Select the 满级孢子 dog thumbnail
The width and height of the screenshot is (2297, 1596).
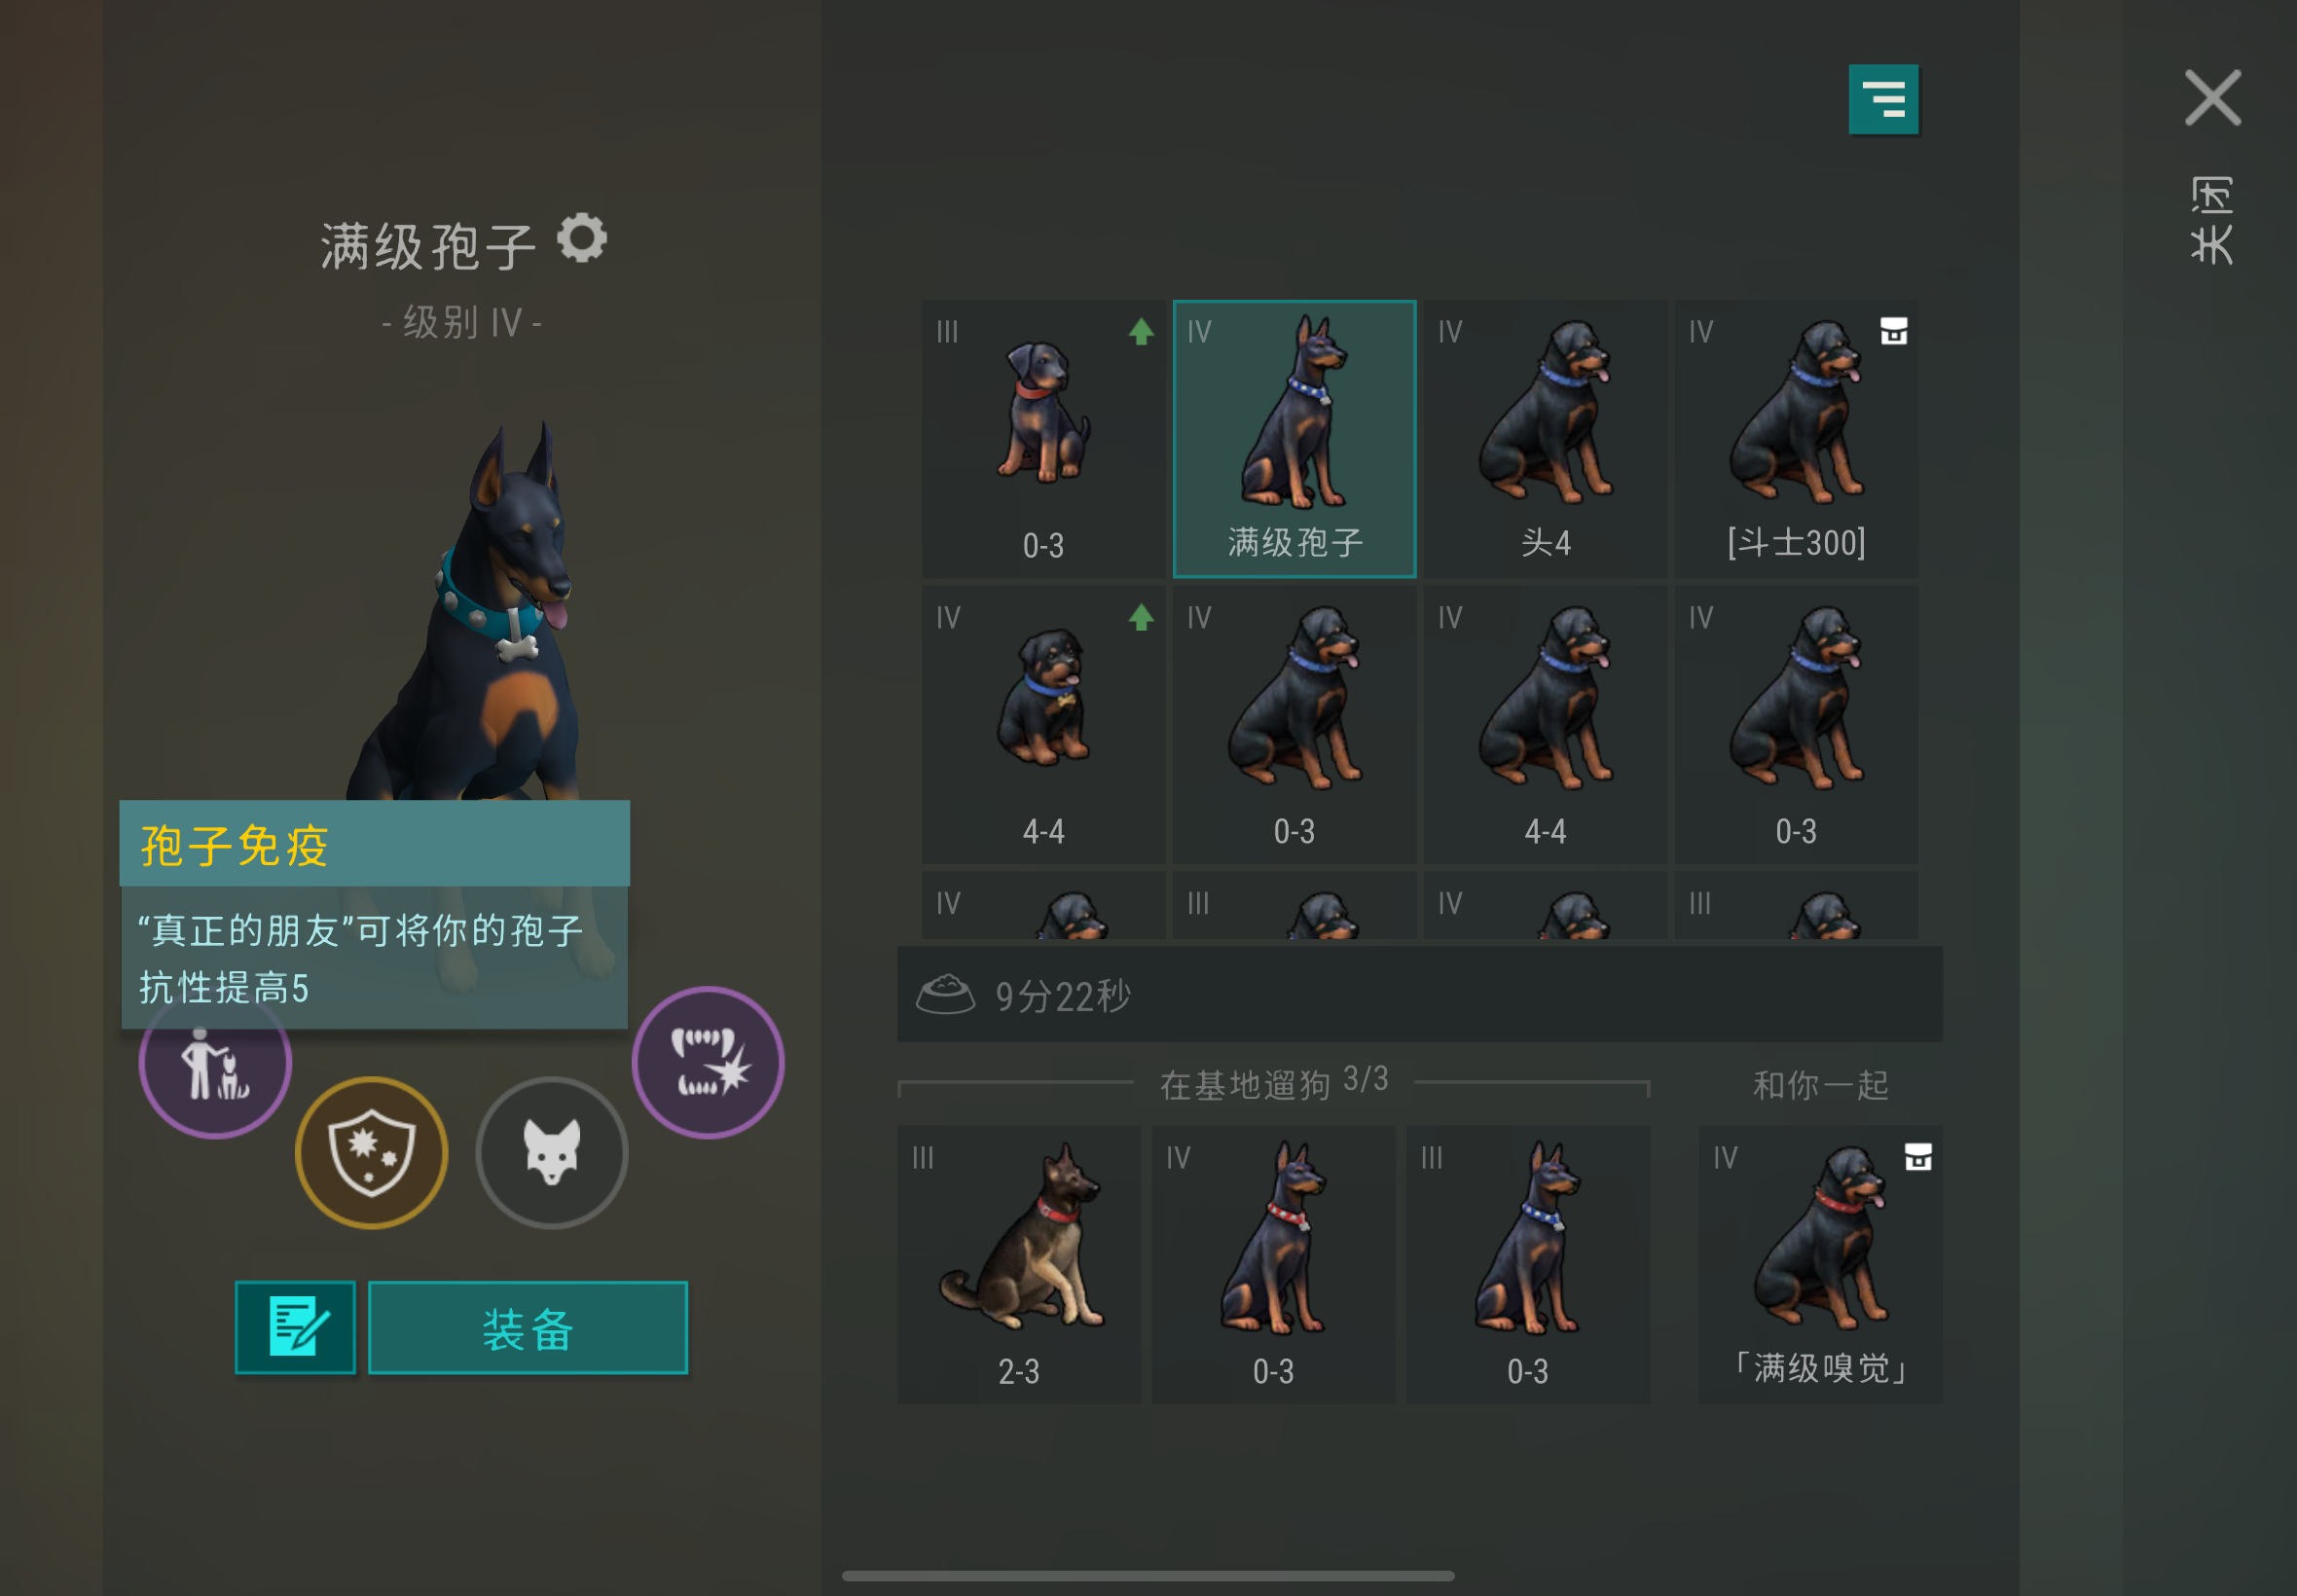click(x=1295, y=439)
